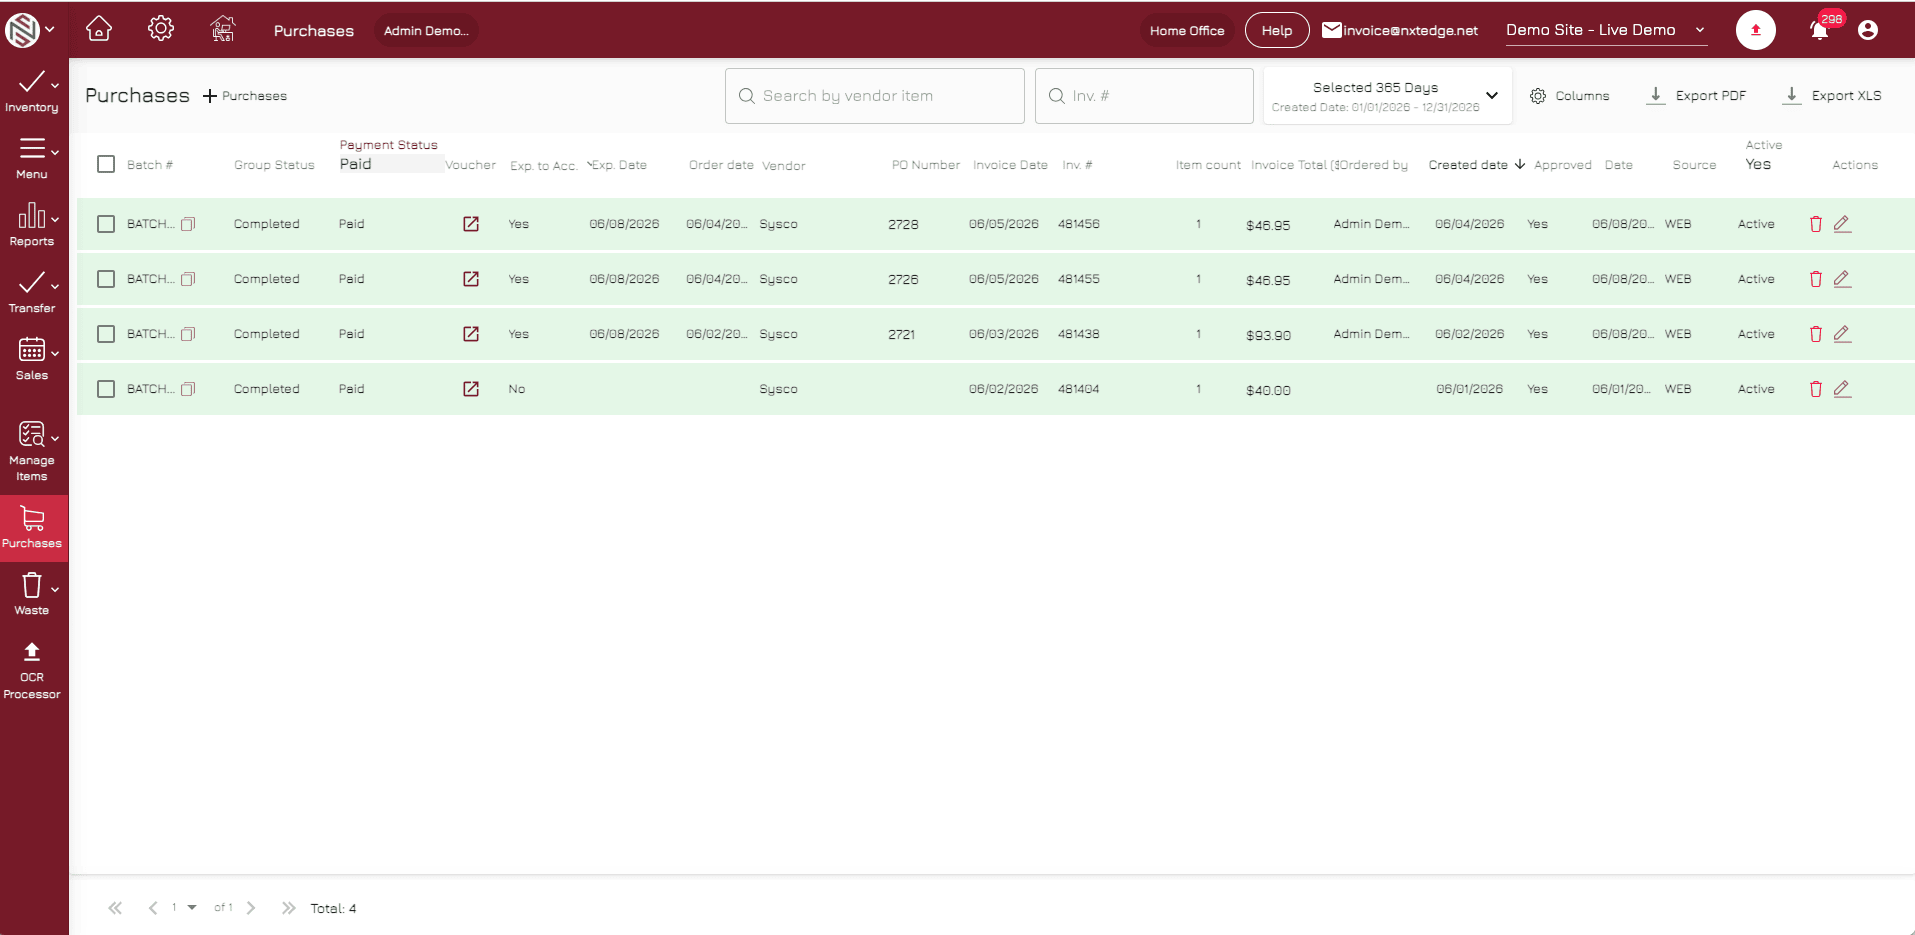
Task: Sort by Invoice Date column header
Action: [1010, 165]
